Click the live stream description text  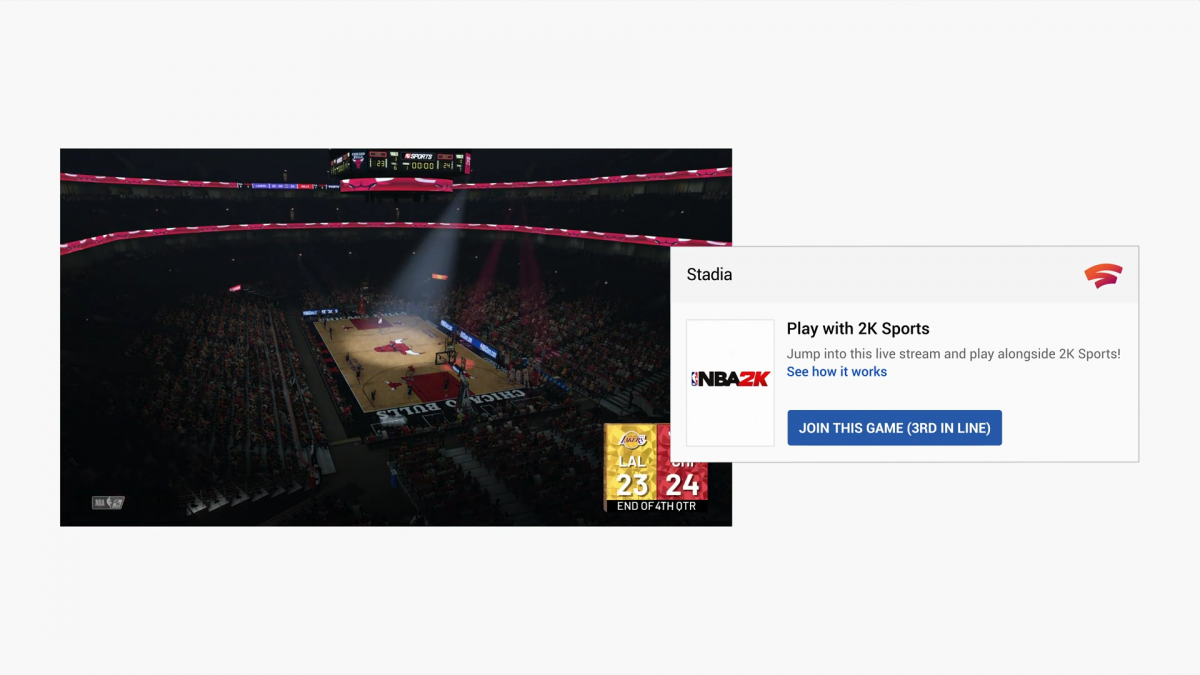[953, 354]
